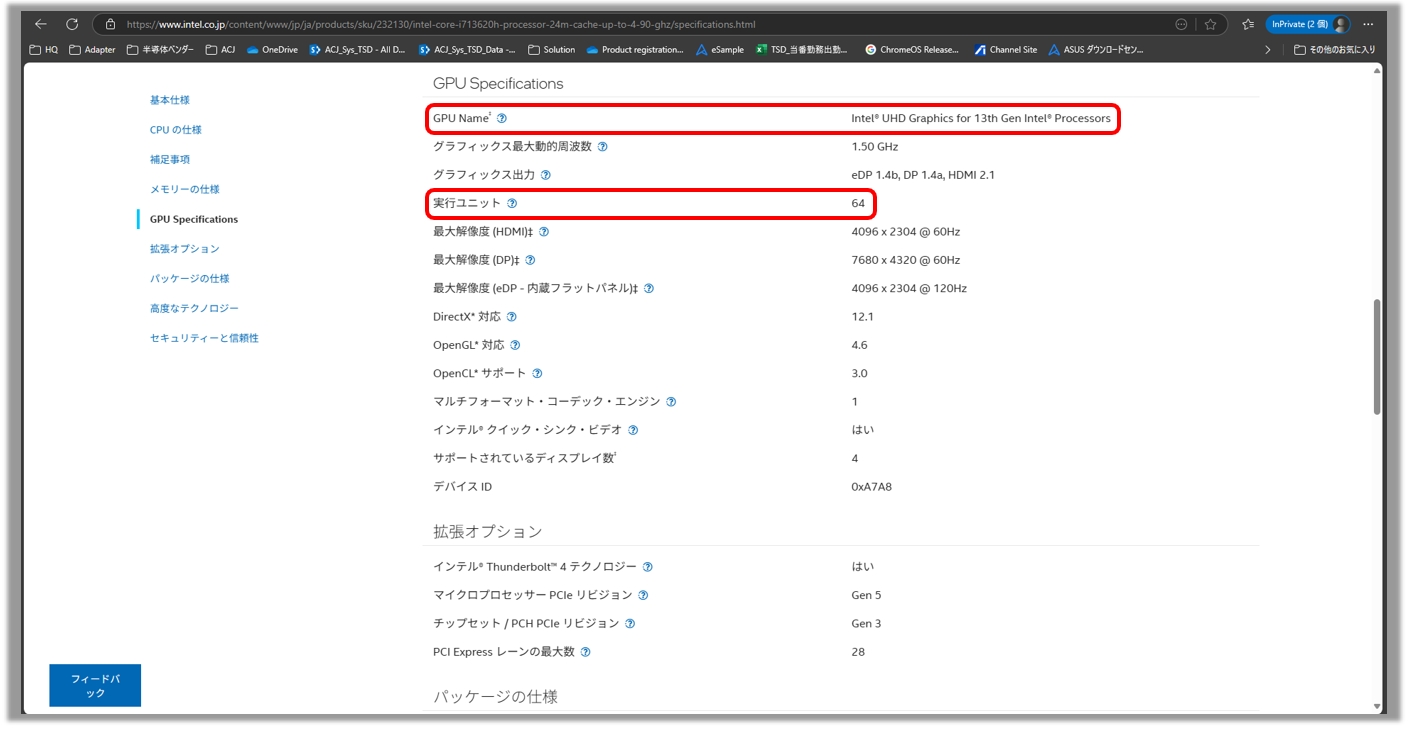Click help icon for PCI Express レーンの最大数
Image resolution: width=1409 pixels, height=731 pixels.
585,652
